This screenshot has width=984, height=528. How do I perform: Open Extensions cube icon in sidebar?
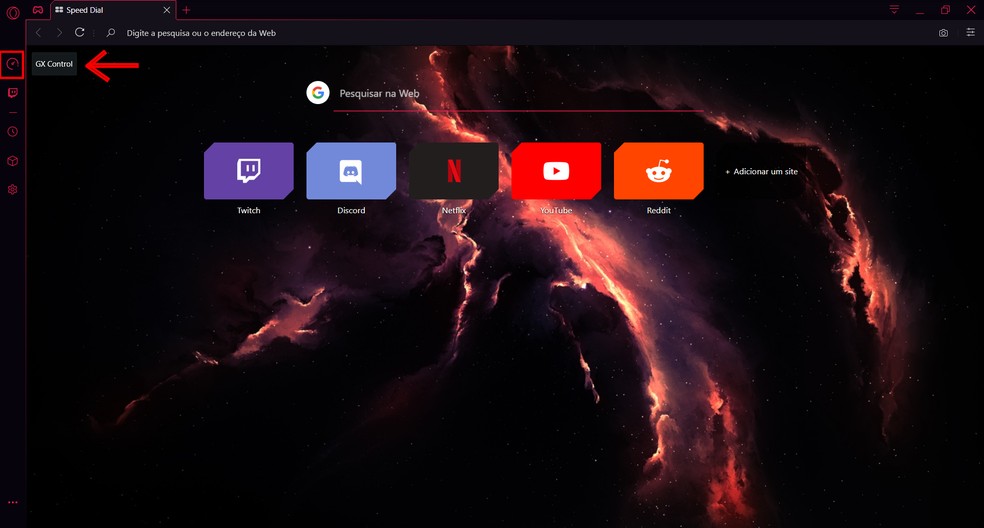[13, 161]
